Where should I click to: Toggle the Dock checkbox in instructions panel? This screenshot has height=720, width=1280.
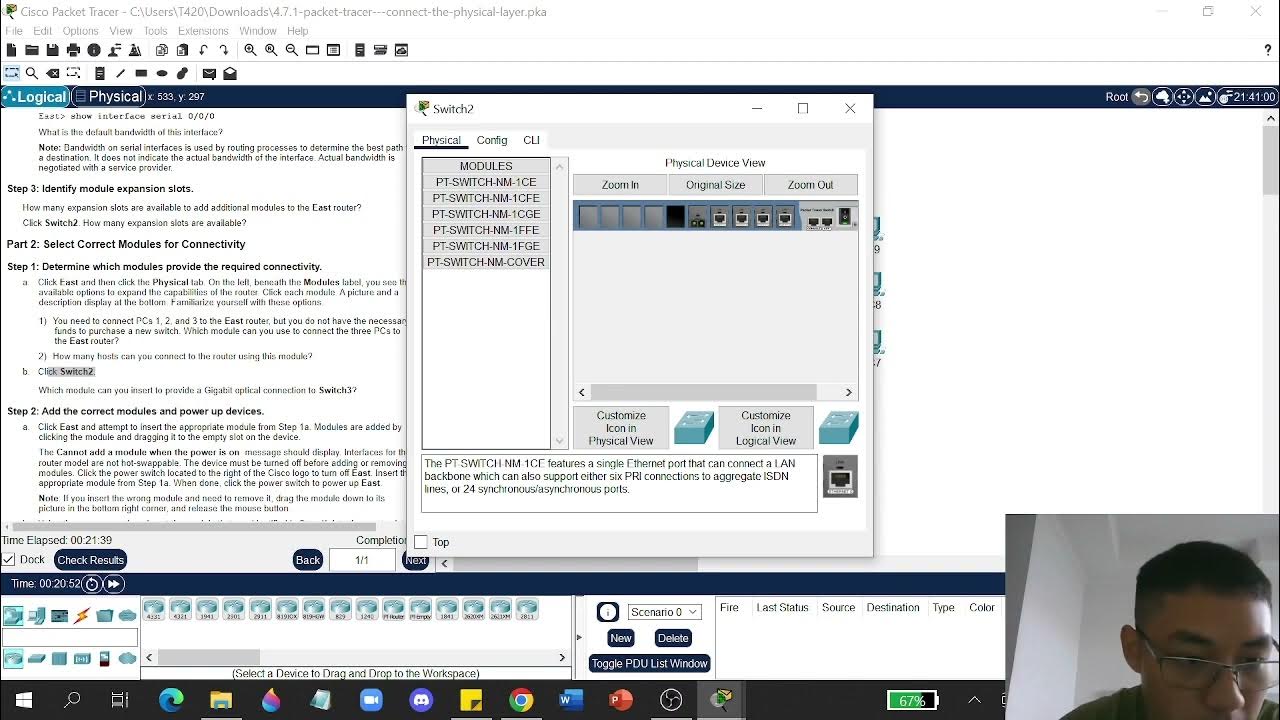pos(8,560)
